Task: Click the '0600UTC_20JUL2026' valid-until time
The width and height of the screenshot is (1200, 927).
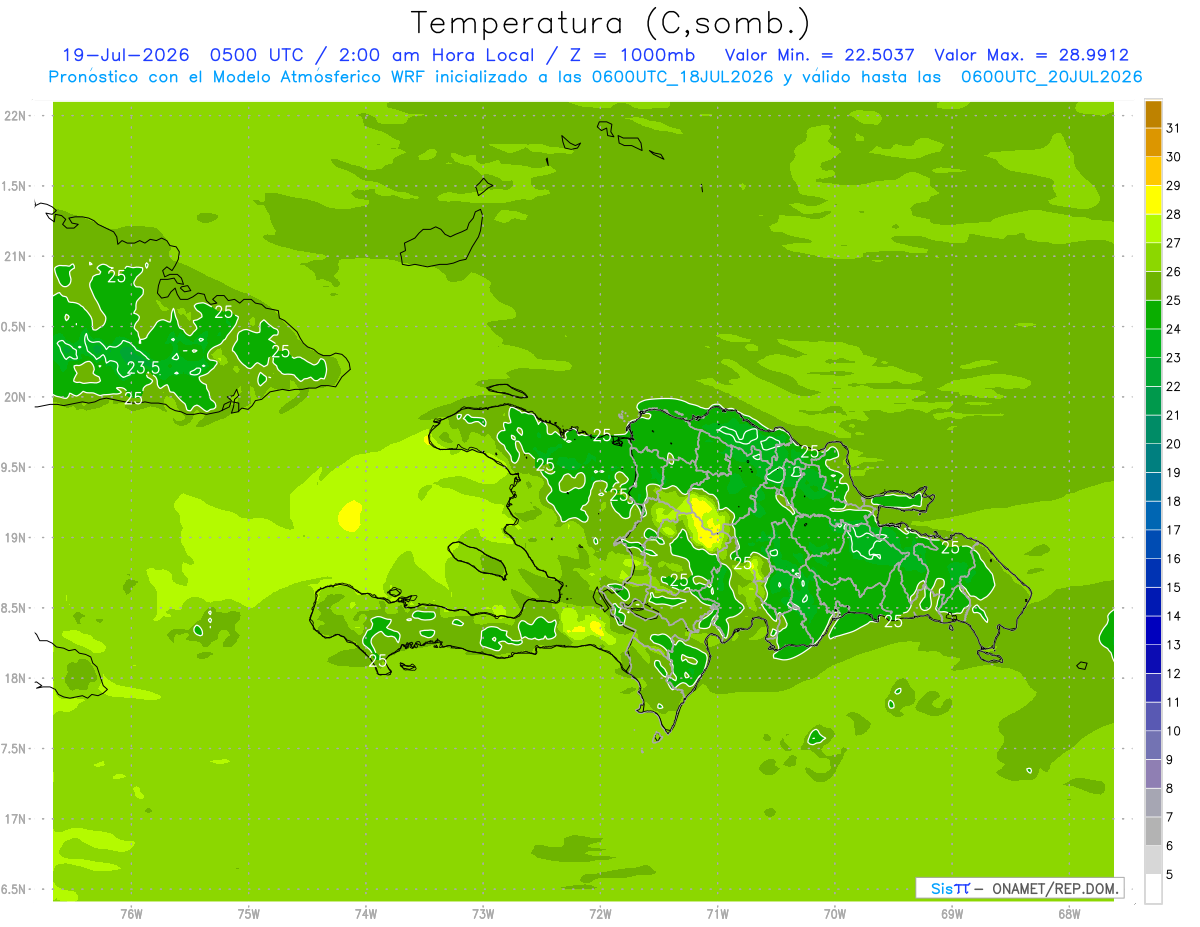Action: (1051, 77)
